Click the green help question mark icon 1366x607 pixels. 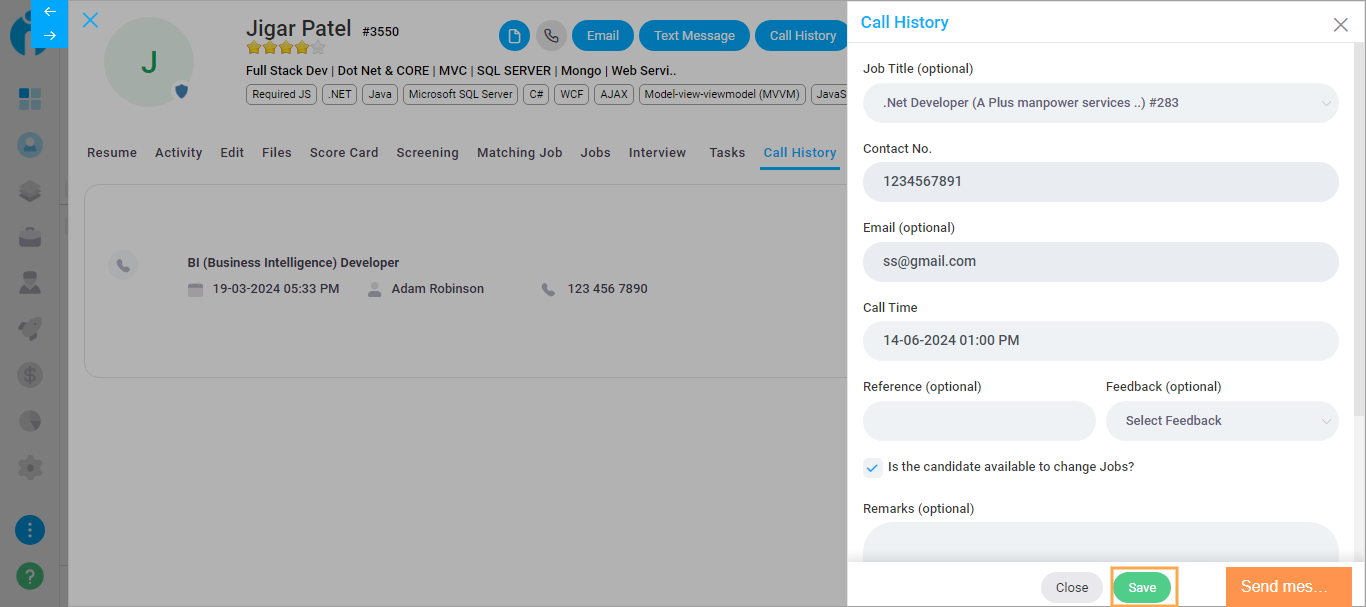[x=30, y=577]
